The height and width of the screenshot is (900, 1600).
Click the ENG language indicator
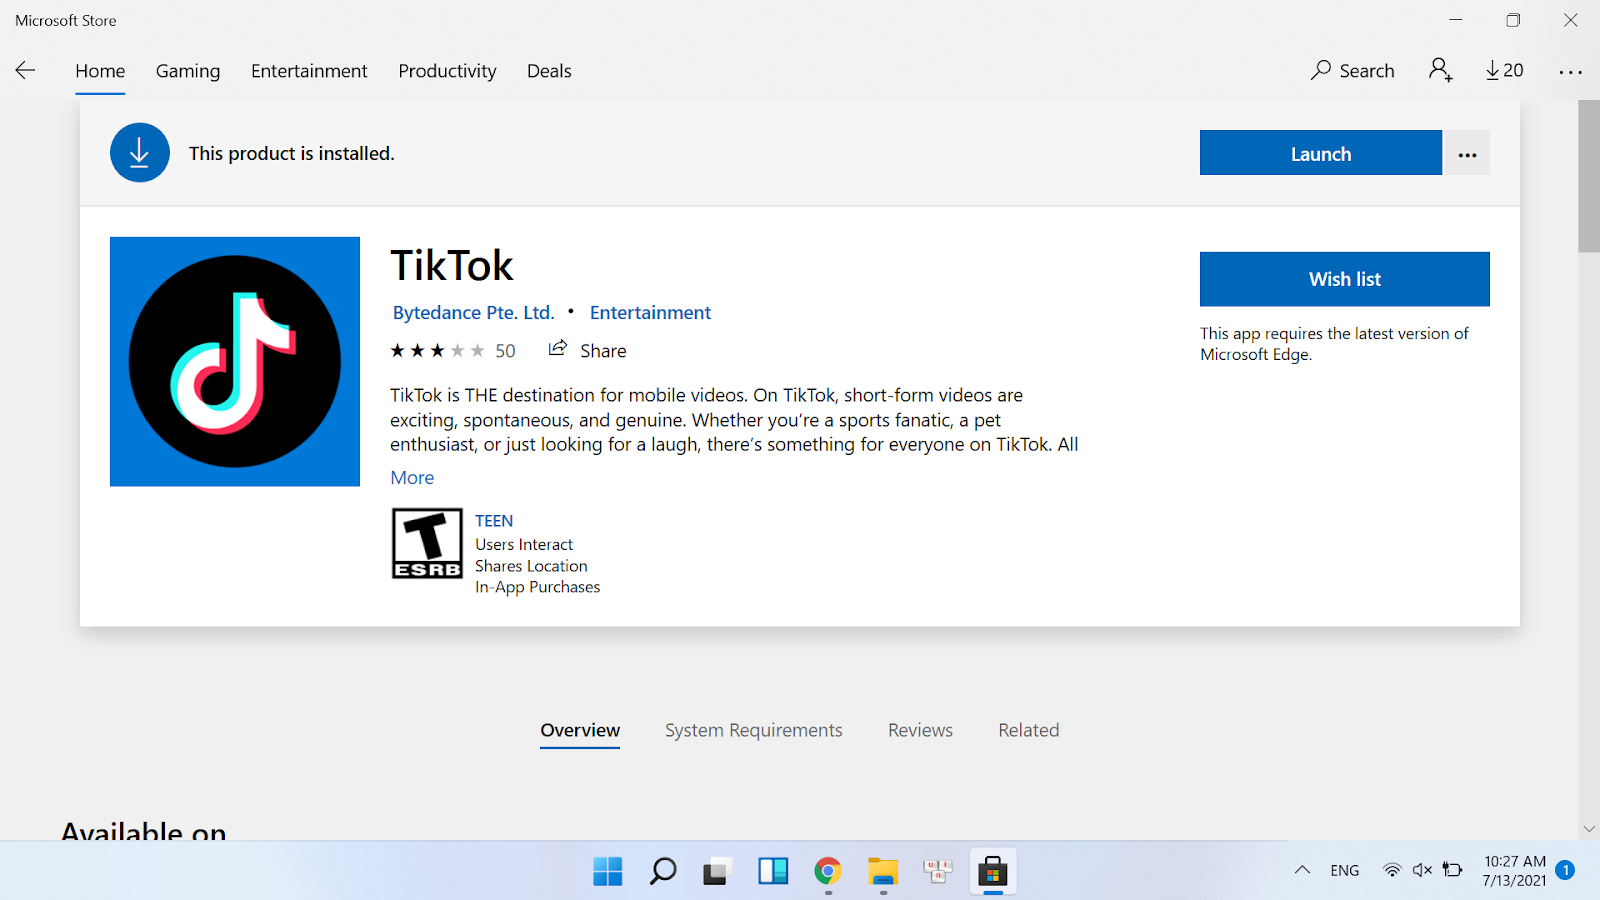pyautogui.click(x=1345, y=870)
